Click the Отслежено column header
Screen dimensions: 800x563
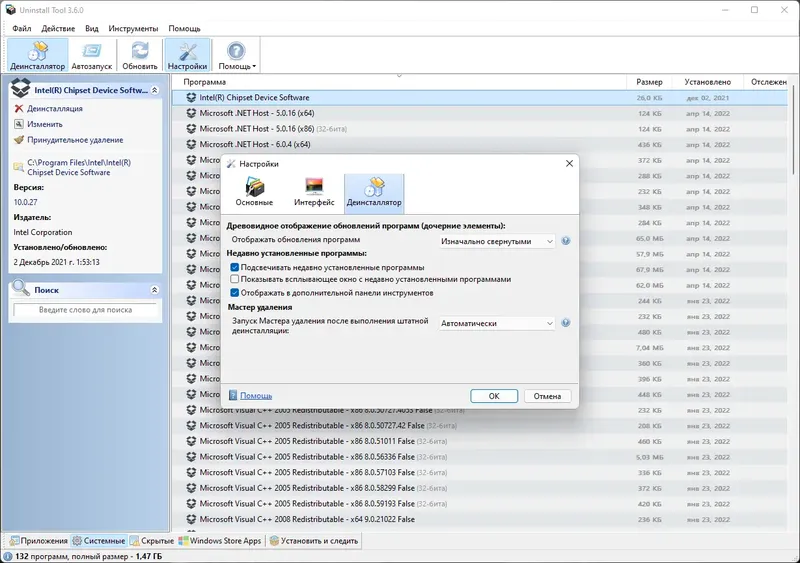pos(768,82)
